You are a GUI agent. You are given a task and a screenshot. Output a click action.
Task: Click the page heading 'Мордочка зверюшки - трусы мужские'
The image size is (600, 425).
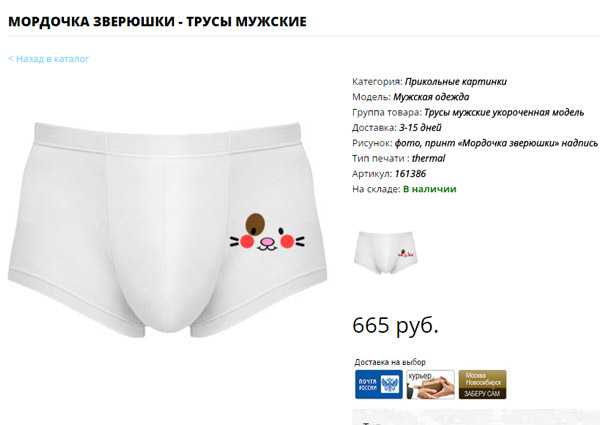pos(157,21)
